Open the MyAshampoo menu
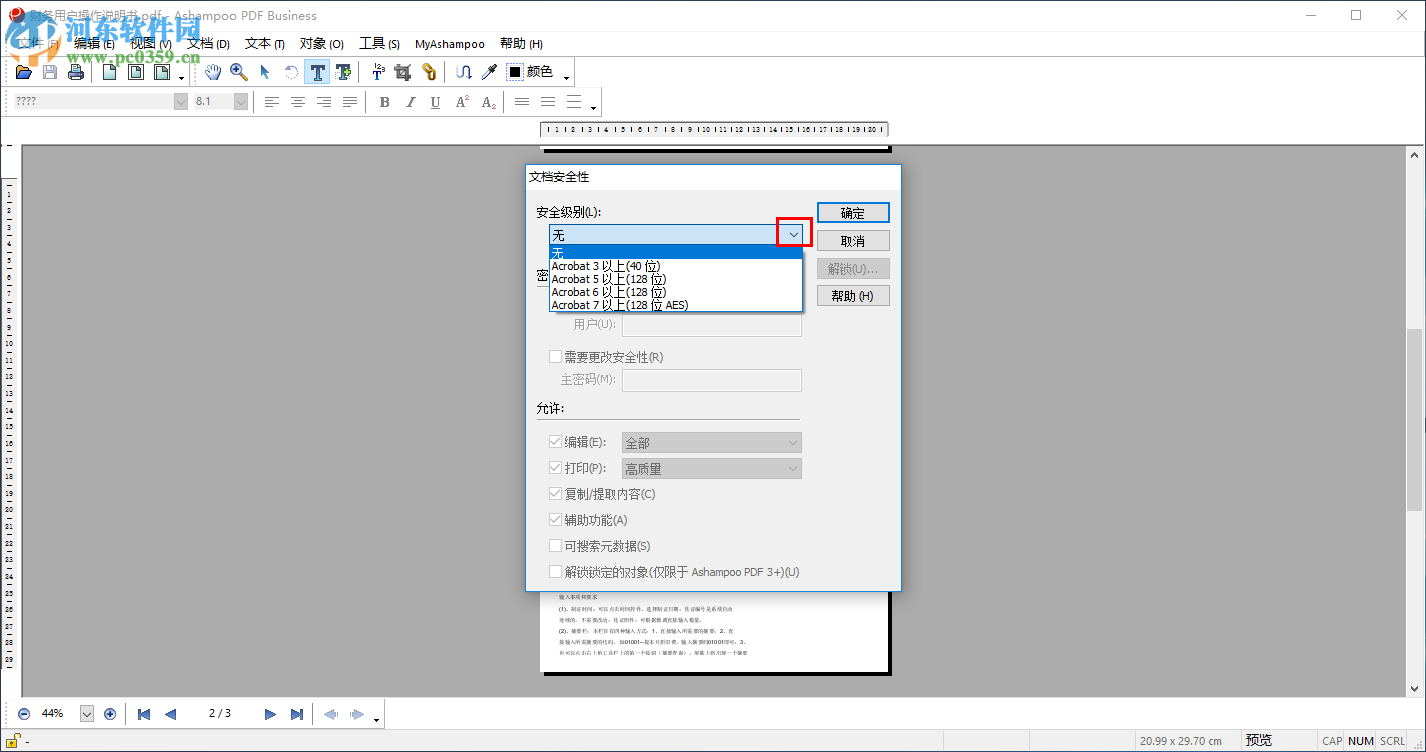 point(449,43)
